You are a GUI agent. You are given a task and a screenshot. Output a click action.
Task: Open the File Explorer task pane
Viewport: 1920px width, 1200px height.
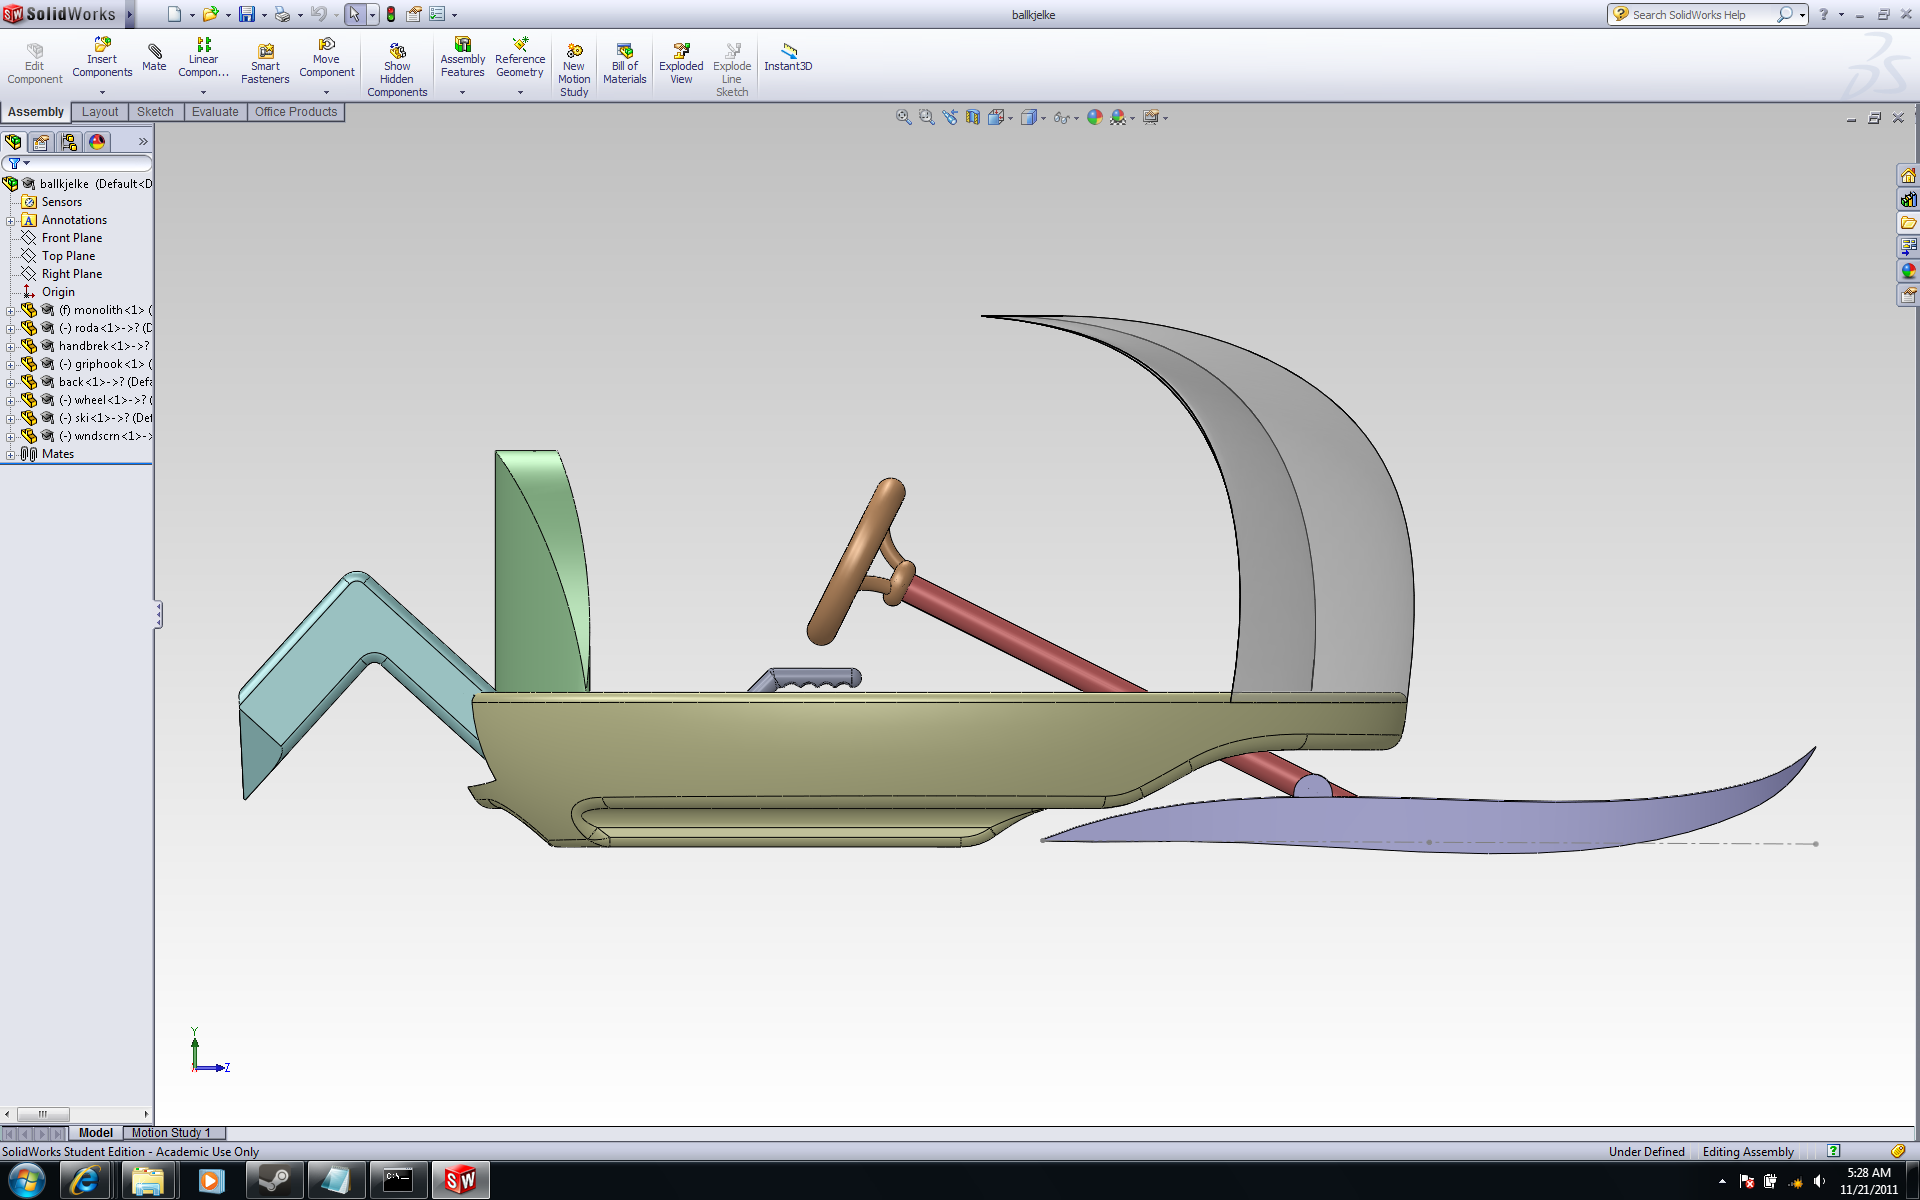tap(1908, 223)
